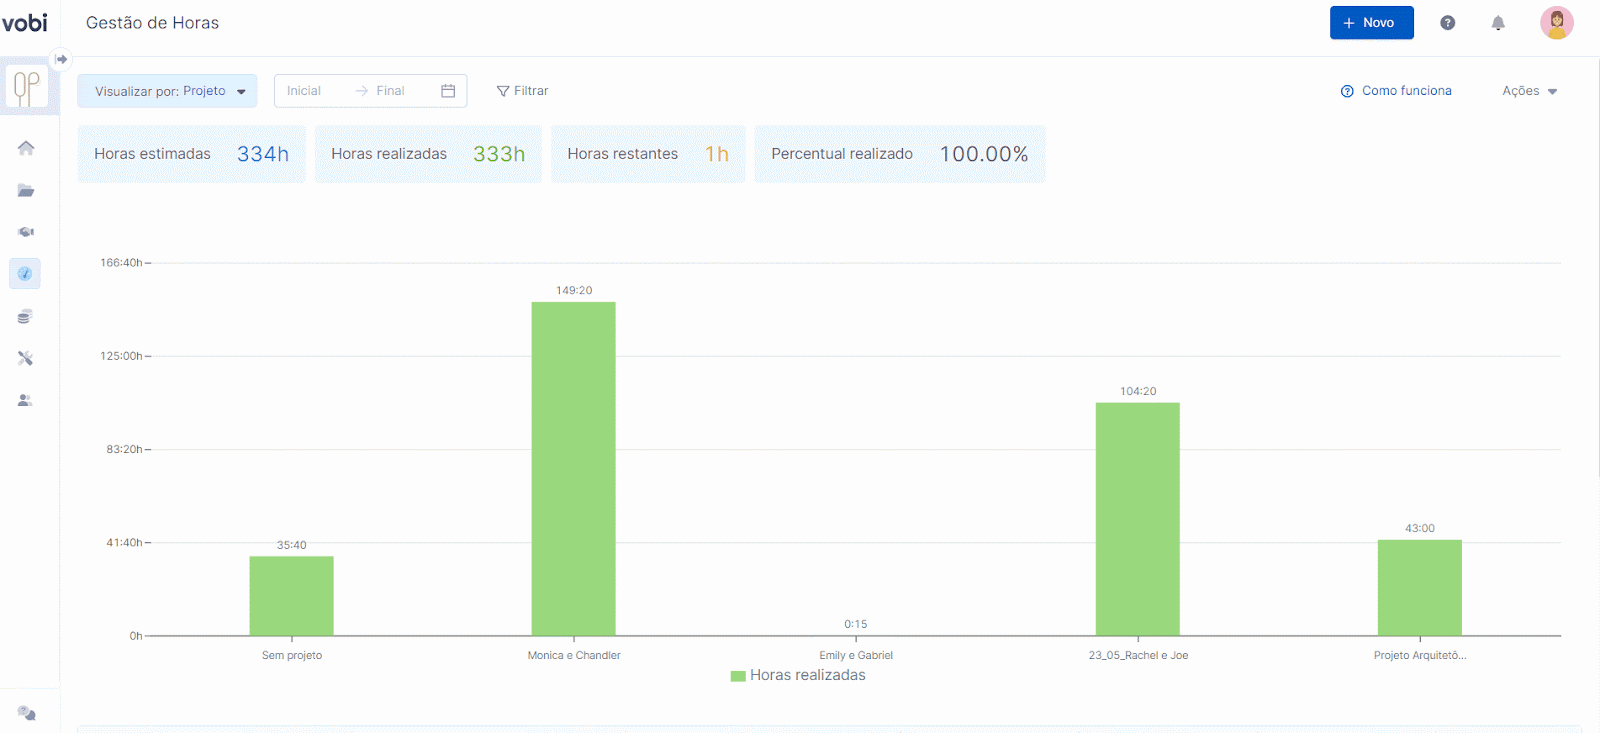Viewport: 1600px width, 733px height.
Task: Open the tools icon in sidebar
Action: pyautogui.click(x=26, y=358)
